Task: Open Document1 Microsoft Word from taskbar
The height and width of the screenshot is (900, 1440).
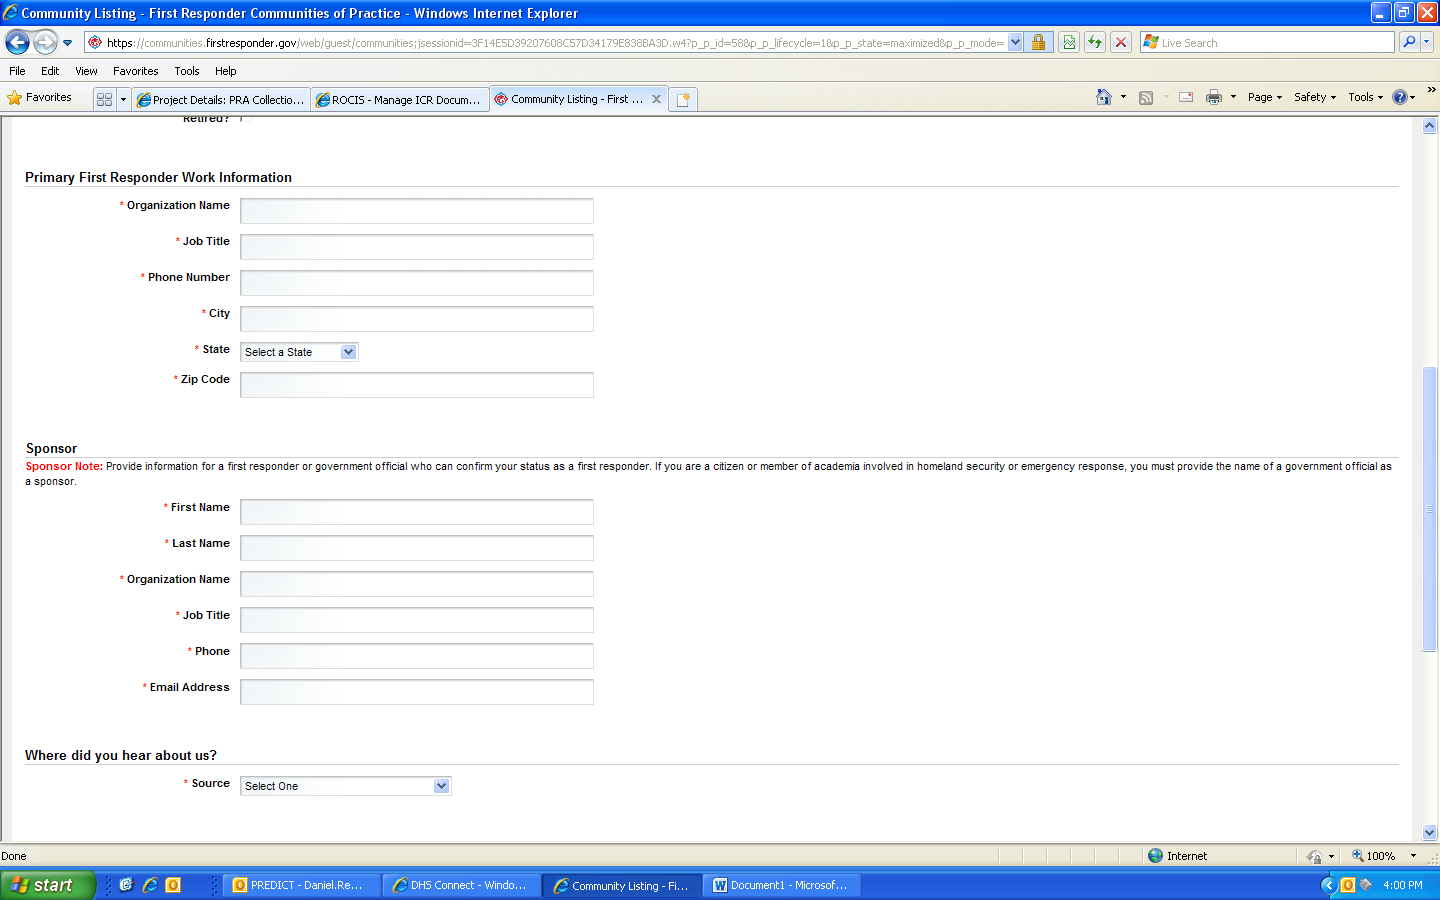Action: [780, 885]
